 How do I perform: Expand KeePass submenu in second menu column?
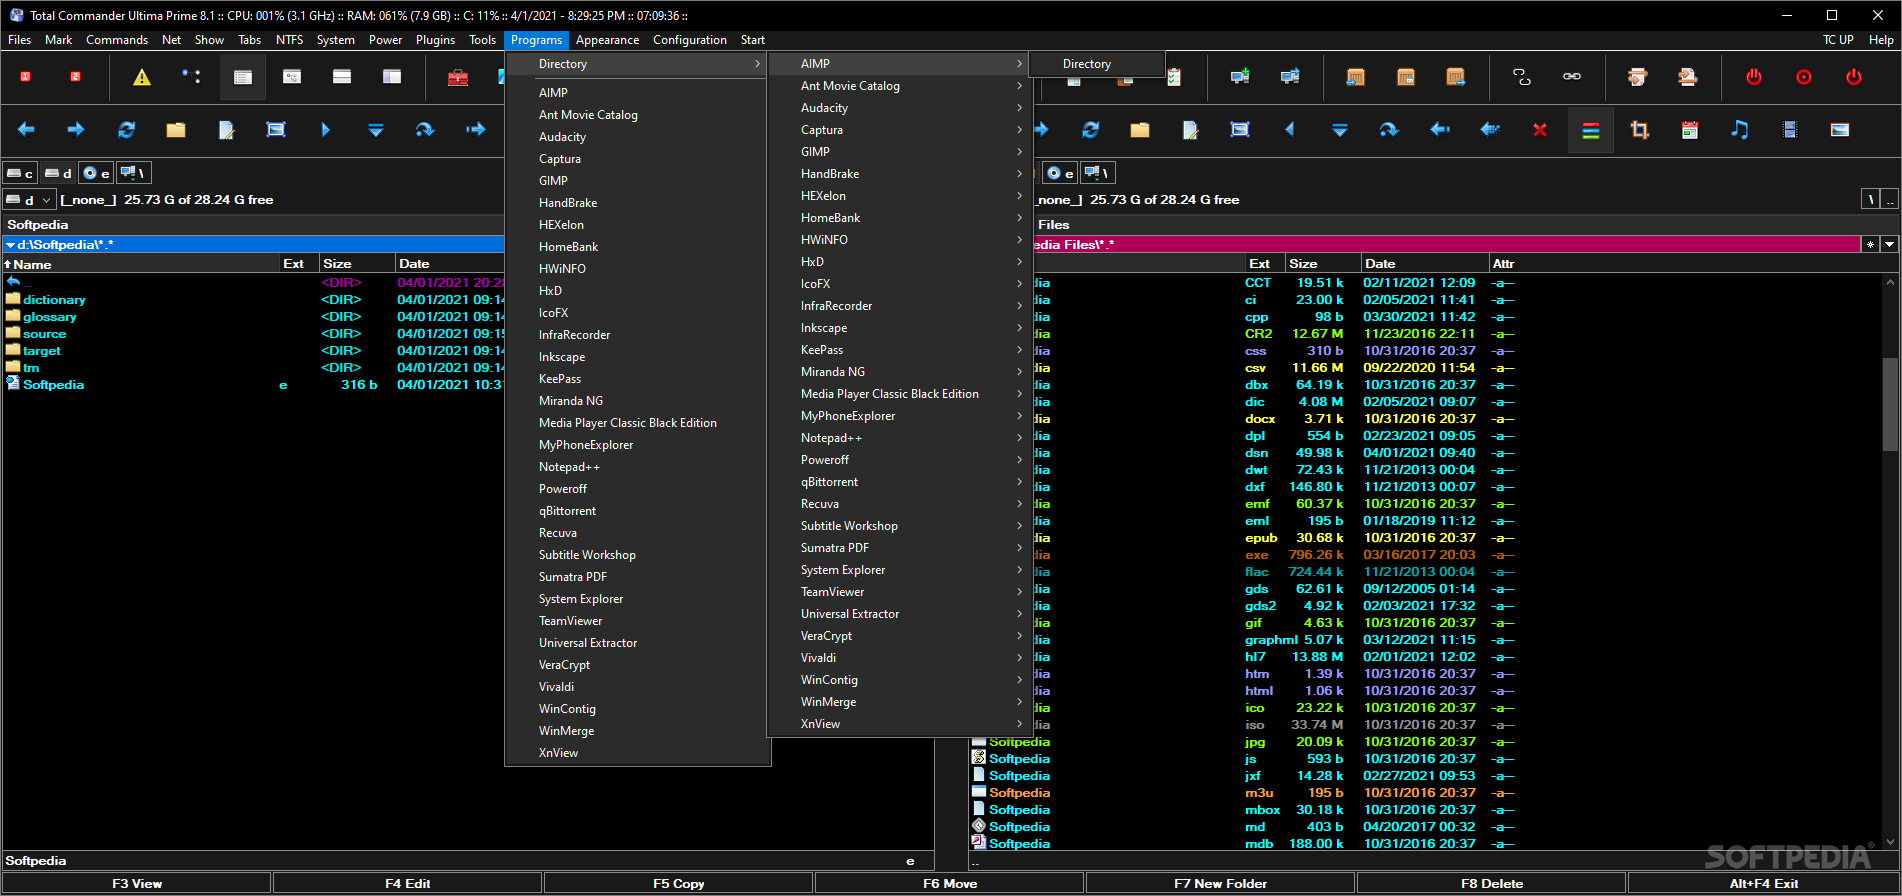coord(898,350)
